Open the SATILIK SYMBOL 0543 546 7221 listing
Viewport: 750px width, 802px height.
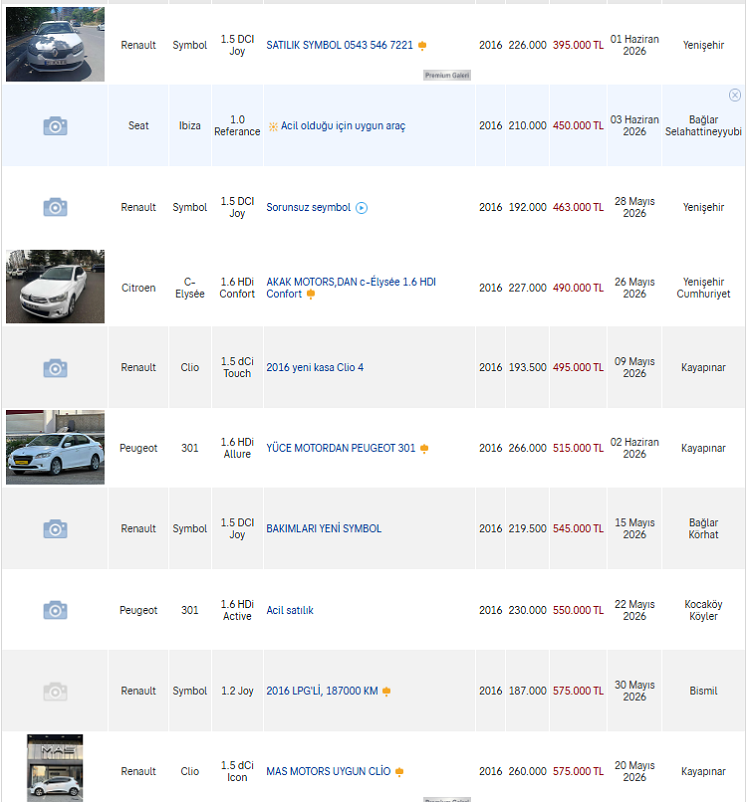(x=339, y=45)
